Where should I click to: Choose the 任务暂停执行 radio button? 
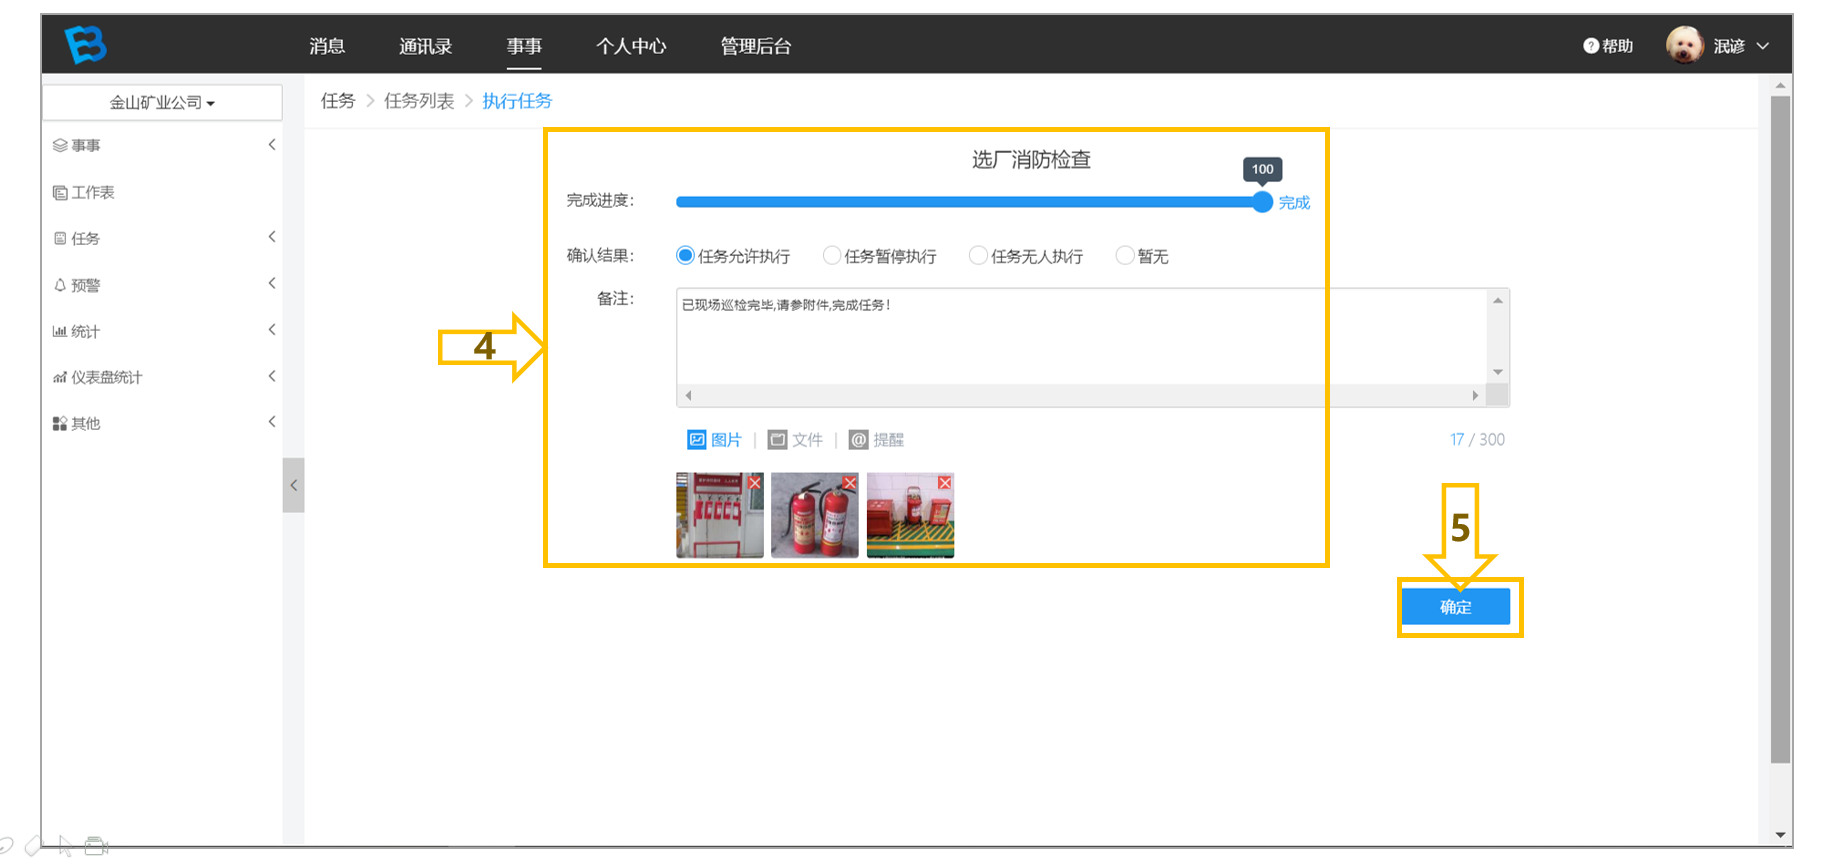click(831, 256)
